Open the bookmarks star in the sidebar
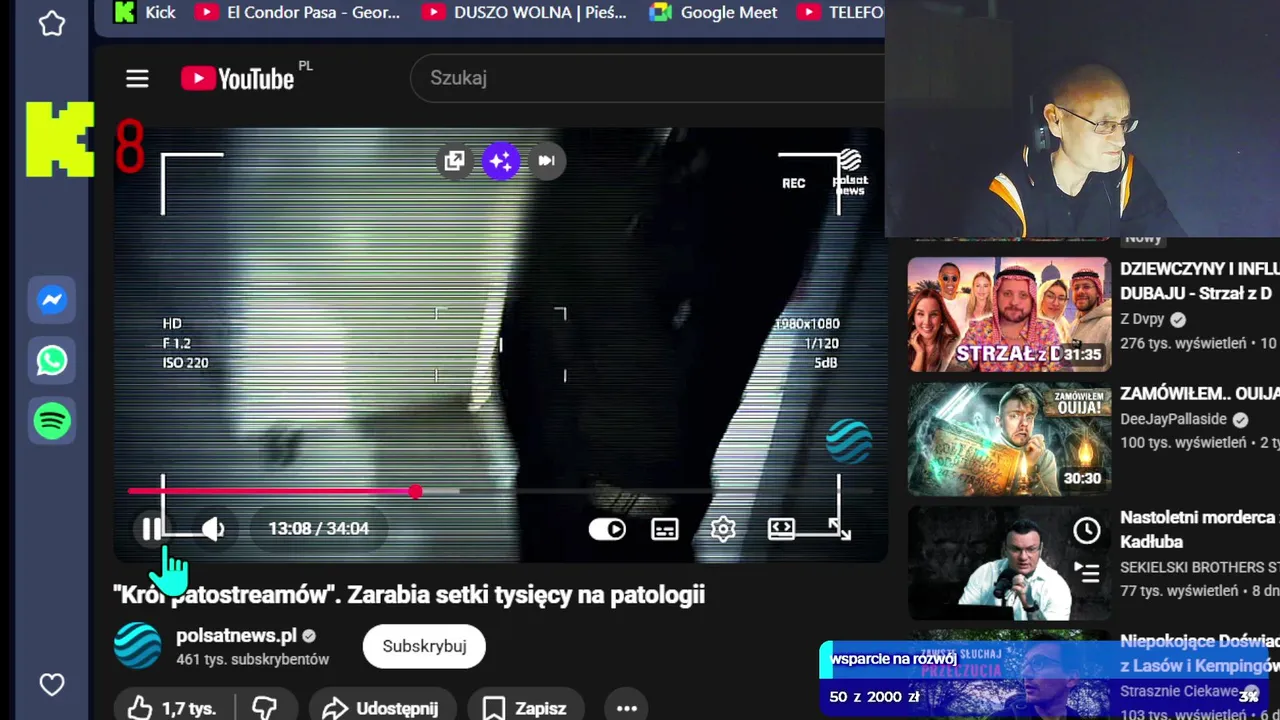1280x720 pixels. point(52,23)
